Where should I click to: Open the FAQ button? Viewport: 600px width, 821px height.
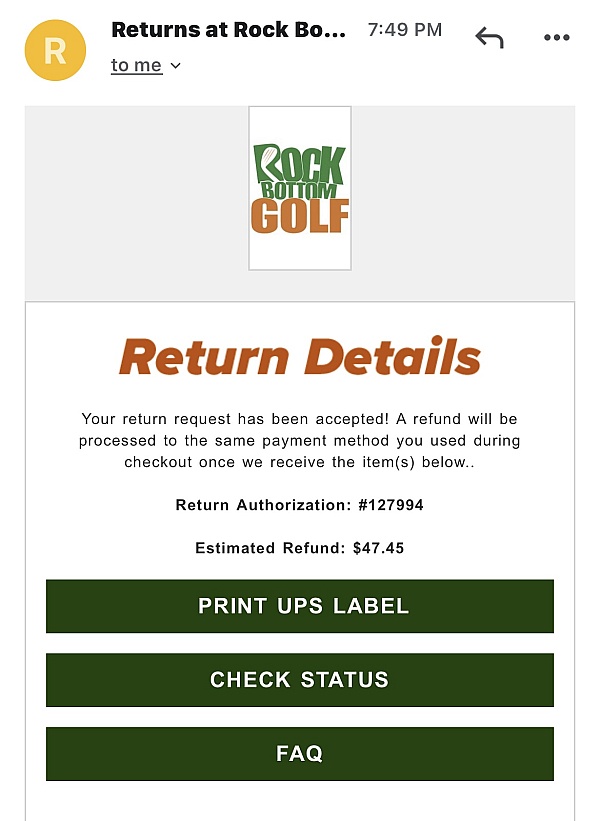[x=300, y=754]
